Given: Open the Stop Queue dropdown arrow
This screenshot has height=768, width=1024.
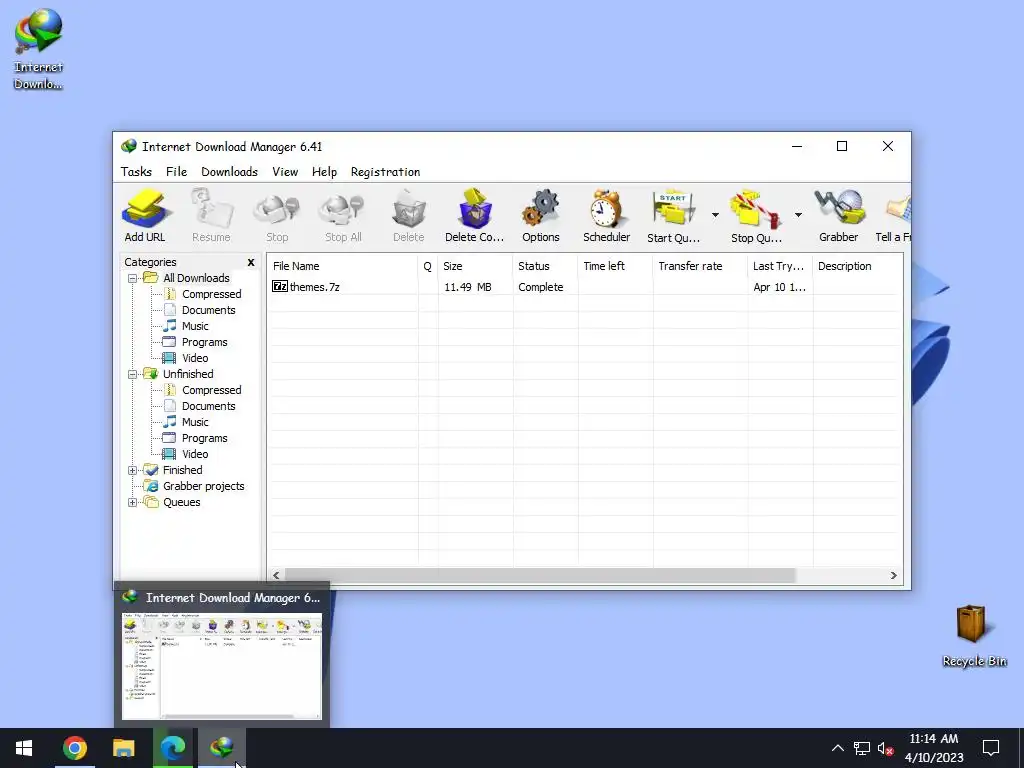Looking at the screenshot, I should 798,215.
